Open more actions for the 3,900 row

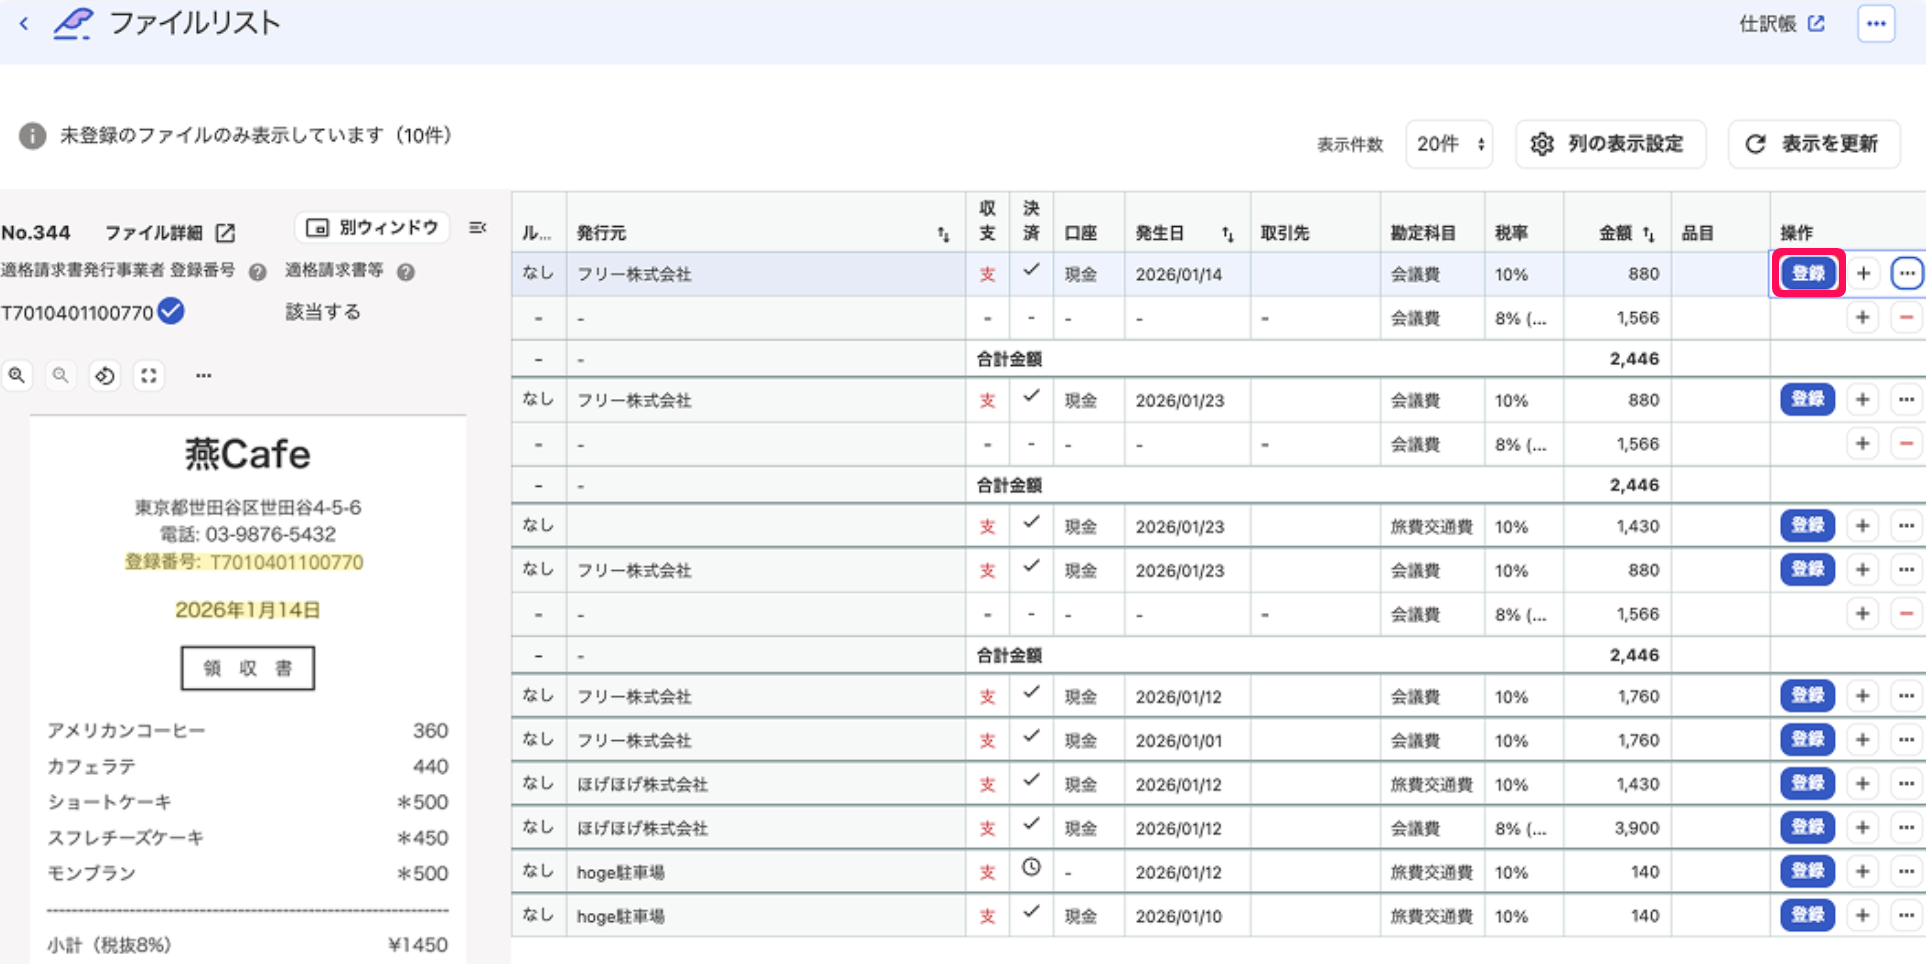click(1907, 827)
